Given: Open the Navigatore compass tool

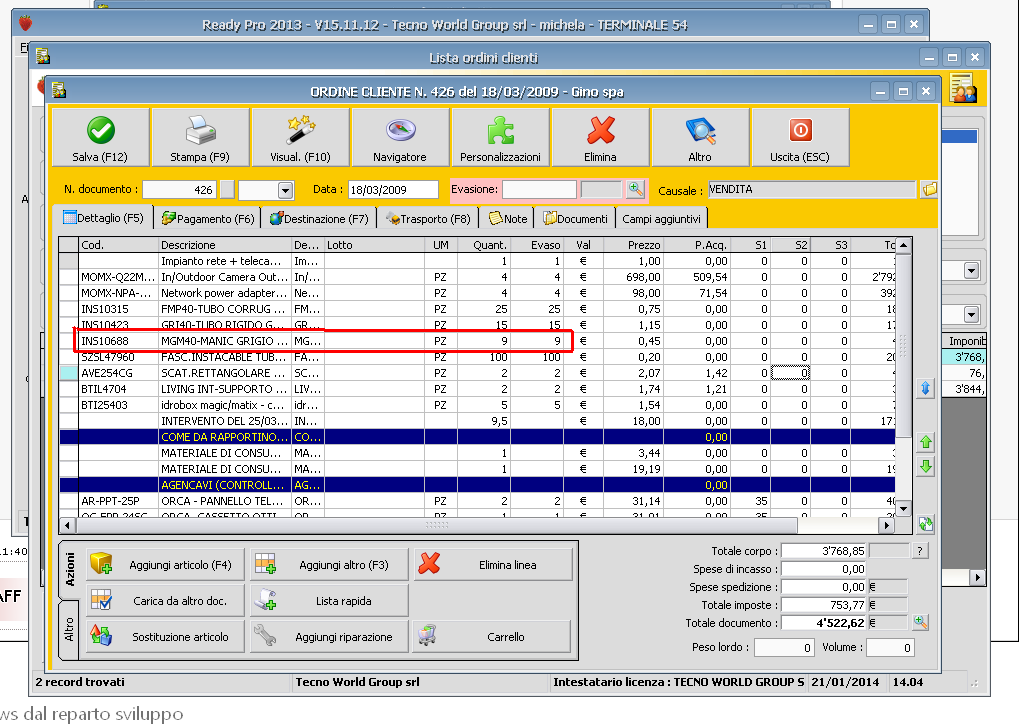Looking at the screenshot, I should coord(400,138).
